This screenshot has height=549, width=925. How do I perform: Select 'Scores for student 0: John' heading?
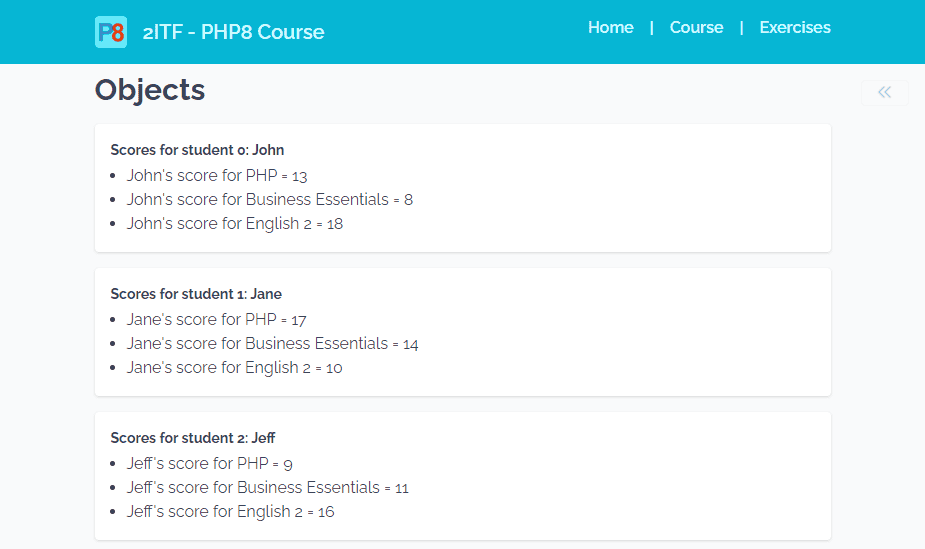[x=197, y=150]
